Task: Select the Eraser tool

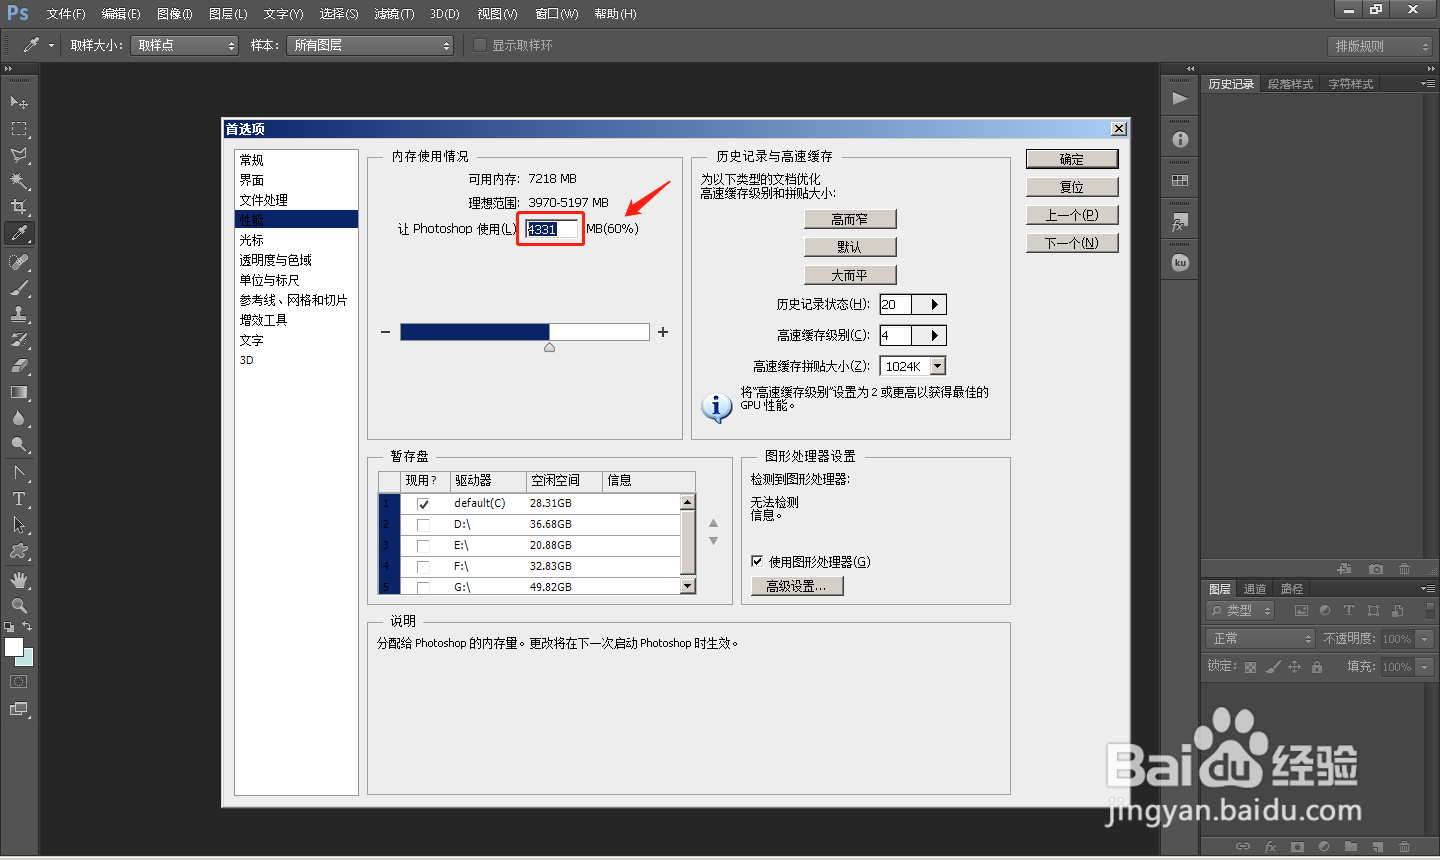Action: pyautogui.click(x=19, y=366)
